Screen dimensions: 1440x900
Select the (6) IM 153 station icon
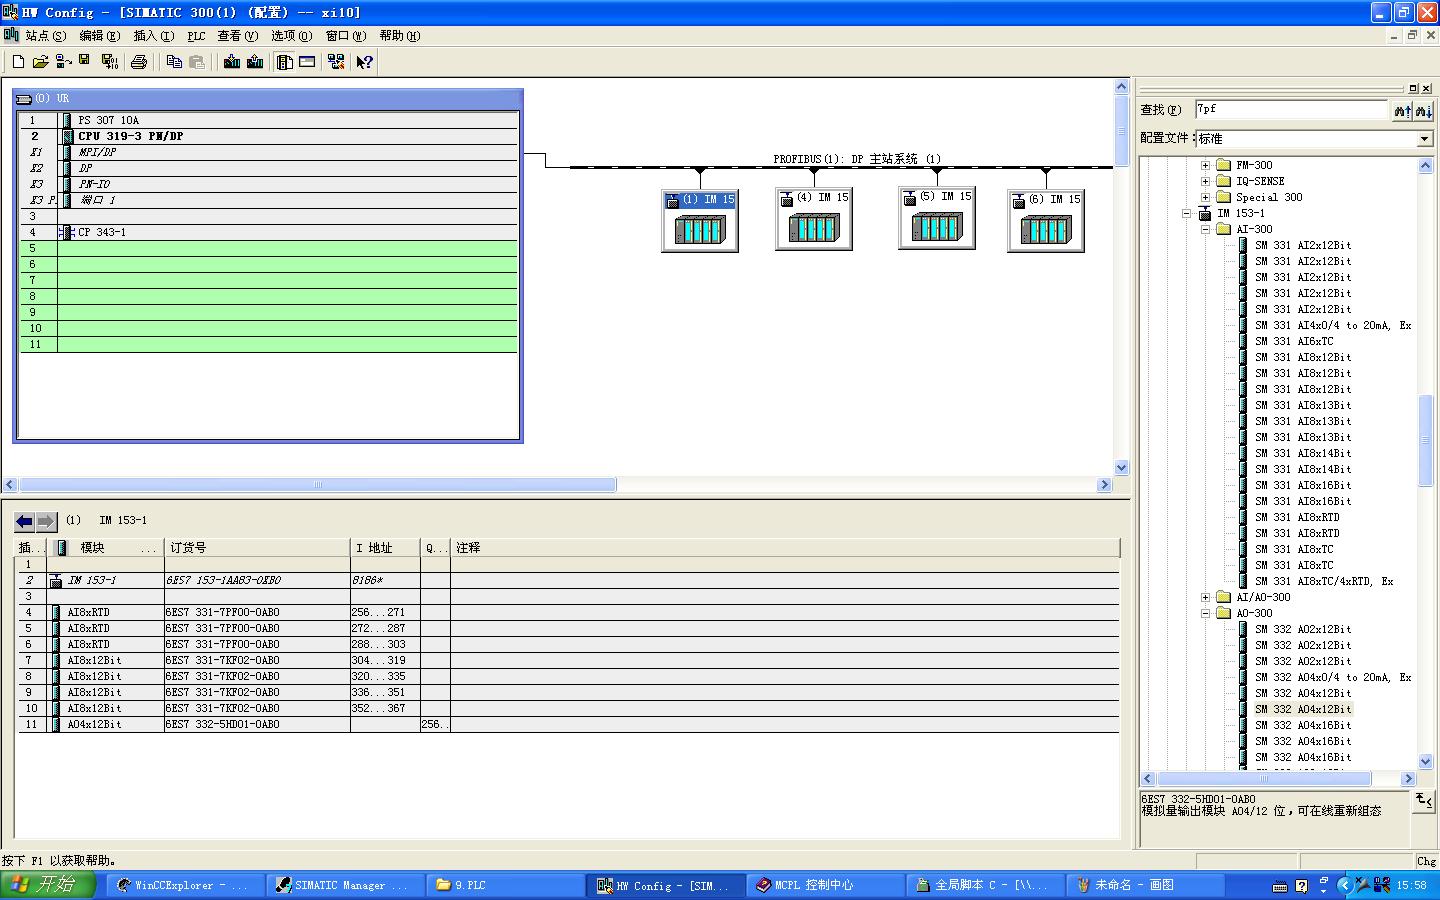pos(1046,221)
